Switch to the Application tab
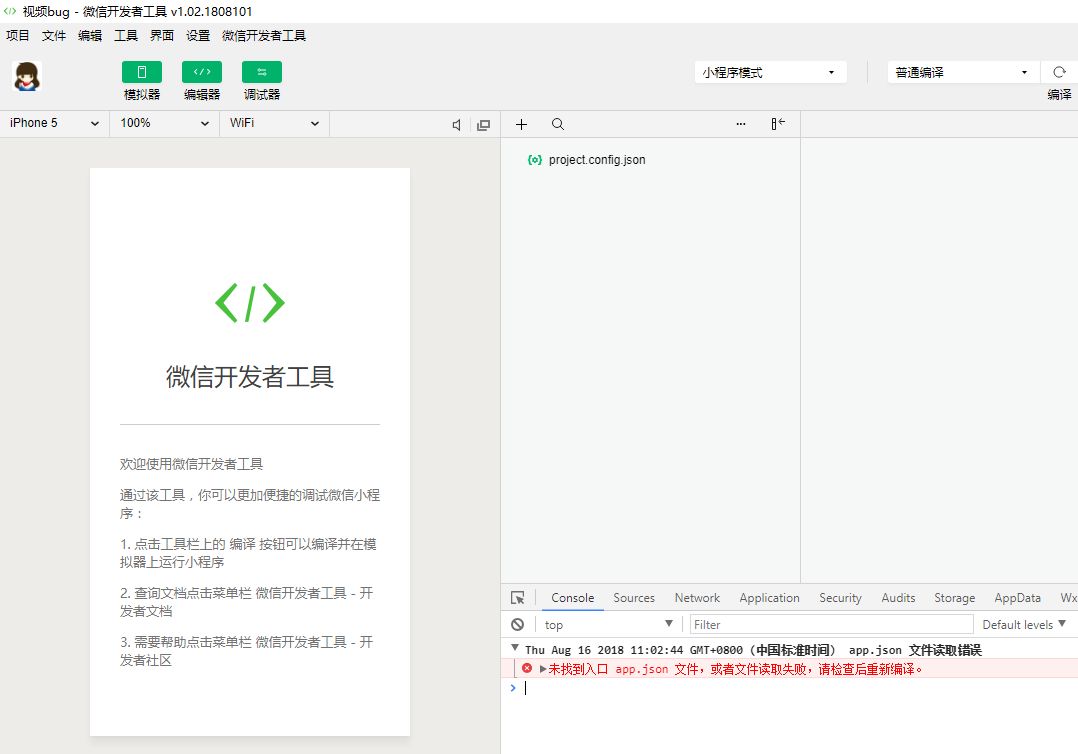 click(x=769, y=598)
